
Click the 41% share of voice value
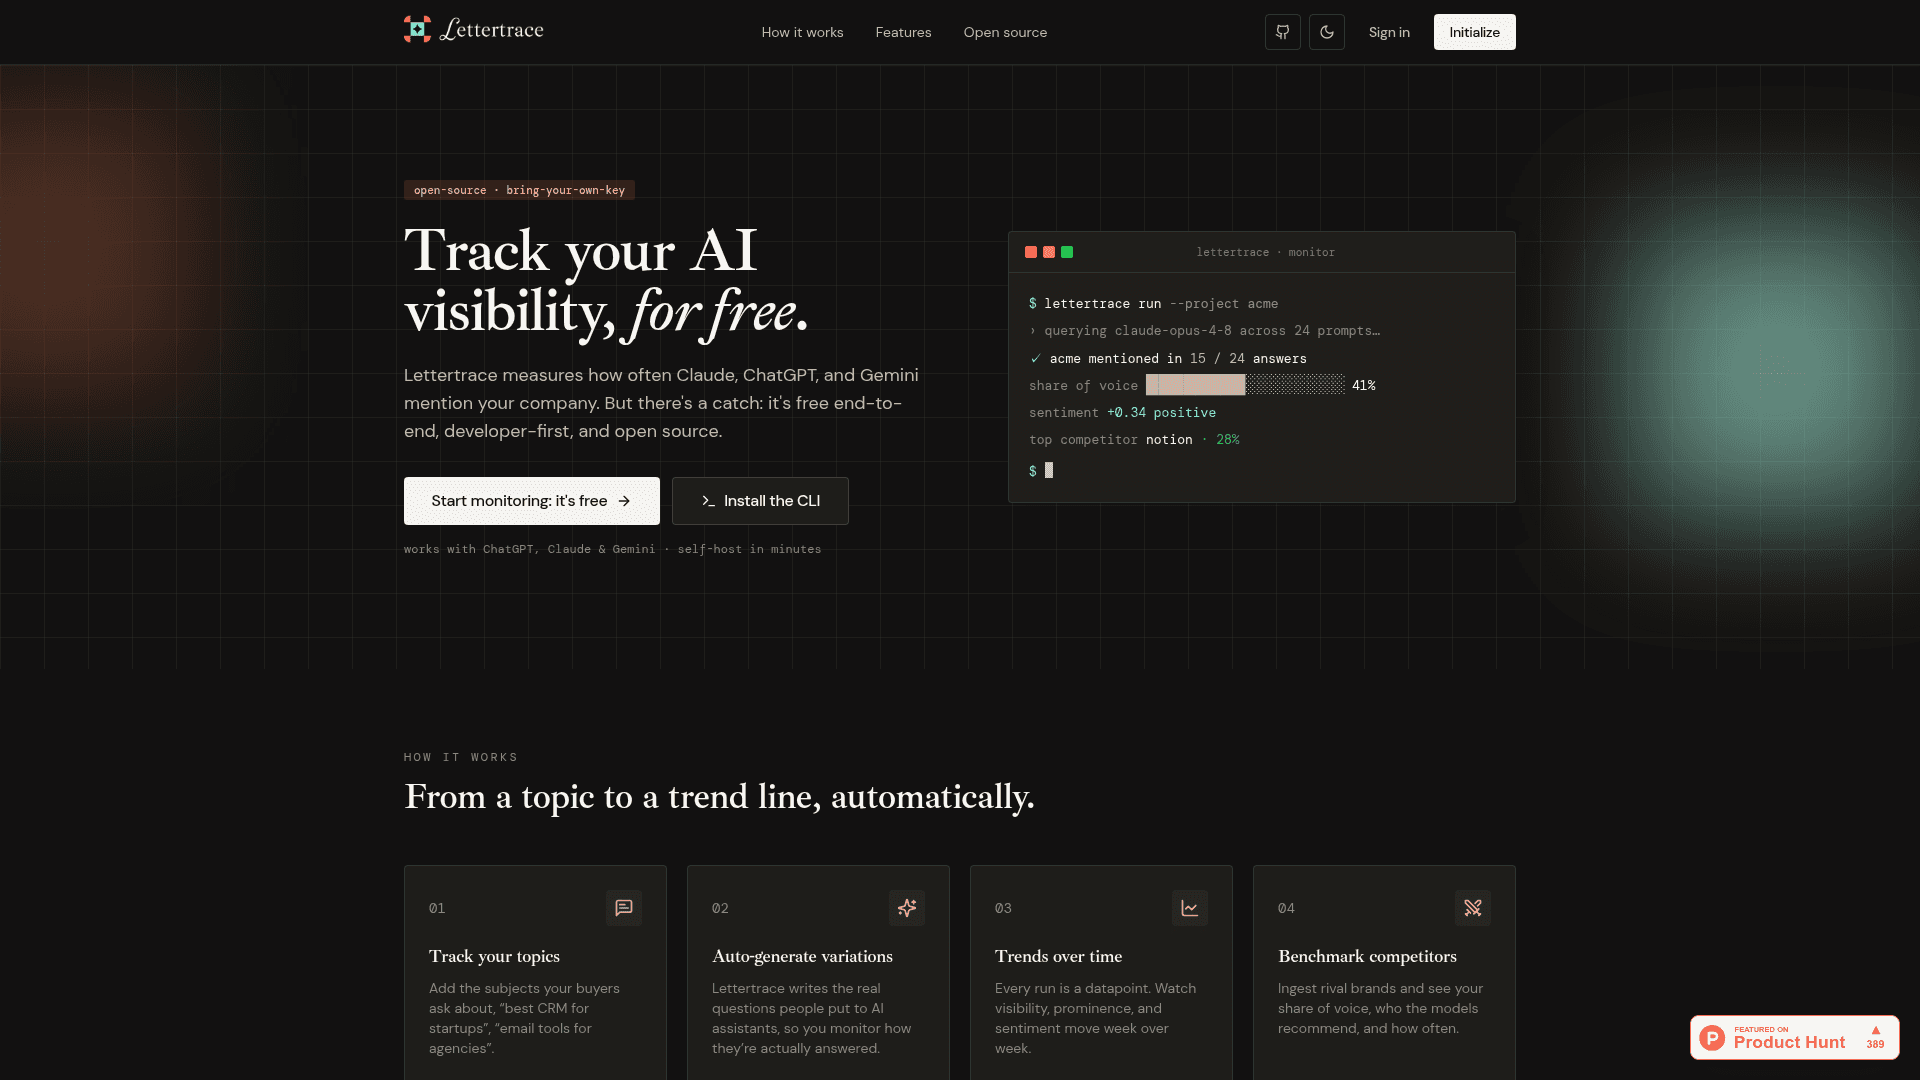(x=1364, y=385)
